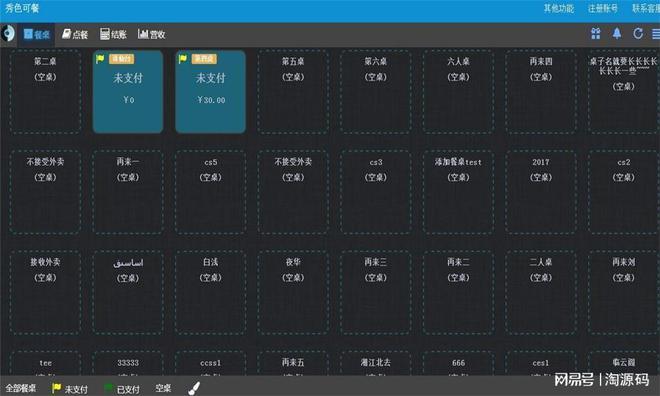Select the empty table 第六桌

375,92
